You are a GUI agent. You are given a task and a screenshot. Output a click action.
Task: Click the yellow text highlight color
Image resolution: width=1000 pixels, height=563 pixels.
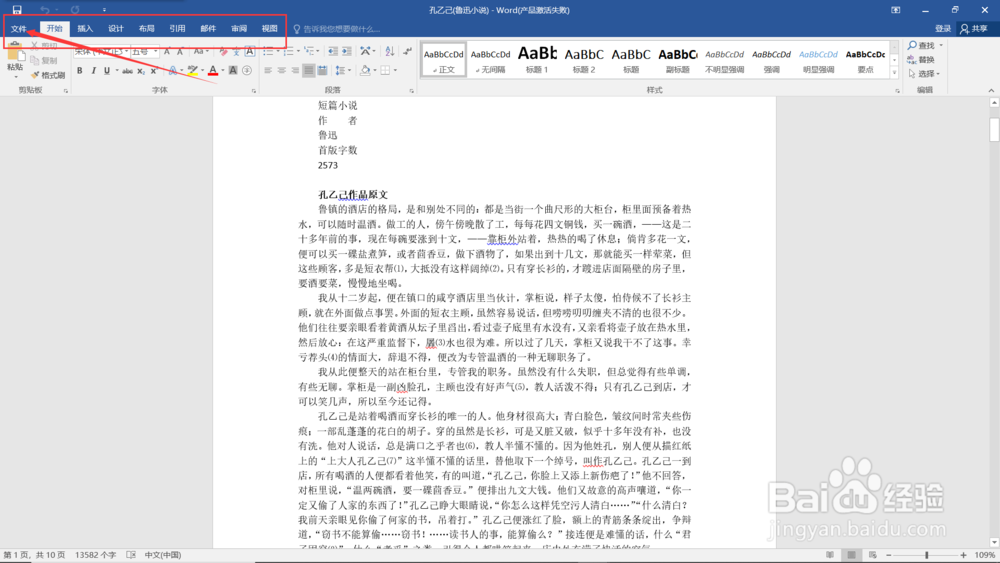click(192, 71)
